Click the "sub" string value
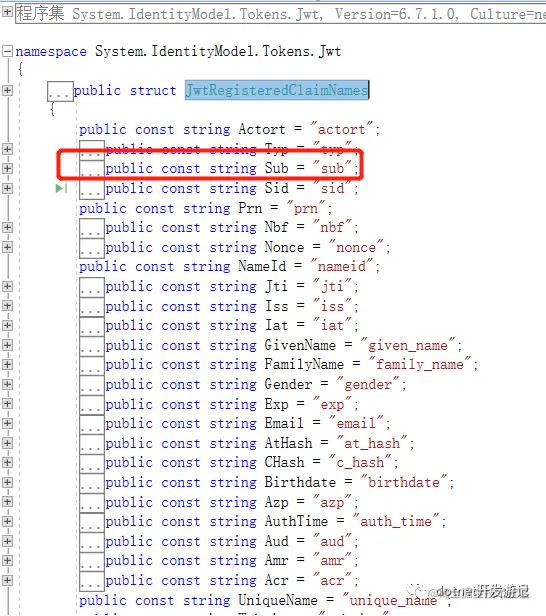The width and height of the screenshot is (546, 616). (332, 169)
